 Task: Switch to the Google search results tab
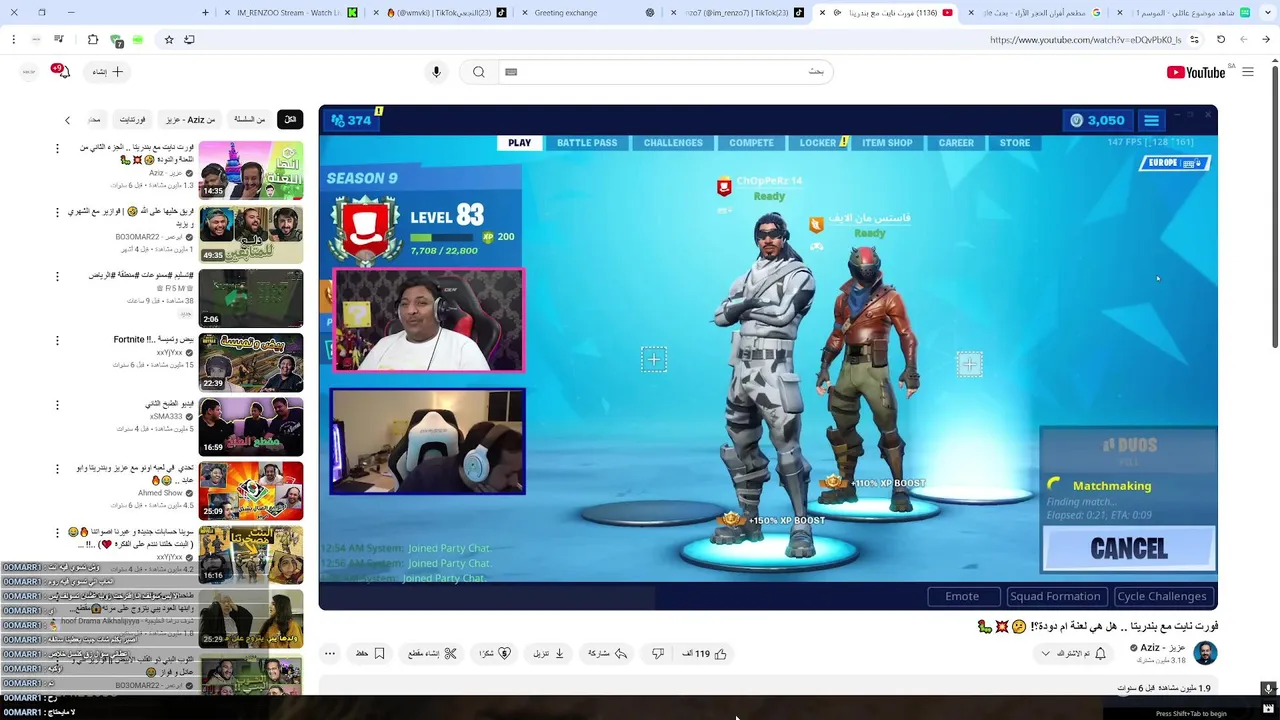[x=1034, y=13]
